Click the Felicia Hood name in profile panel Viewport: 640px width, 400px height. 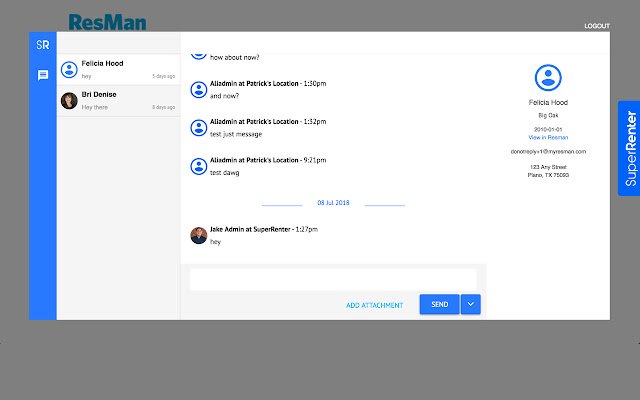tap(548, 102)
